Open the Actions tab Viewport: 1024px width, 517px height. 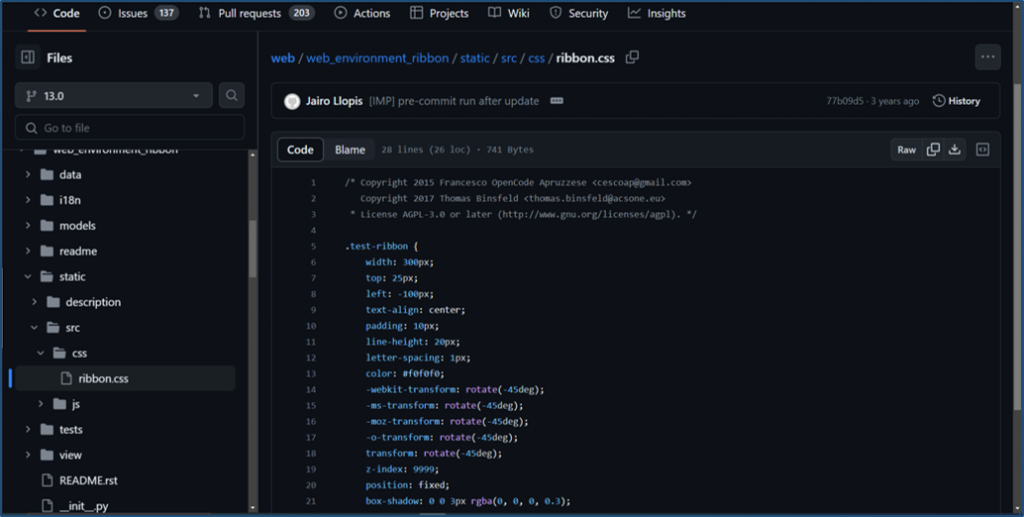click(362, 13)
